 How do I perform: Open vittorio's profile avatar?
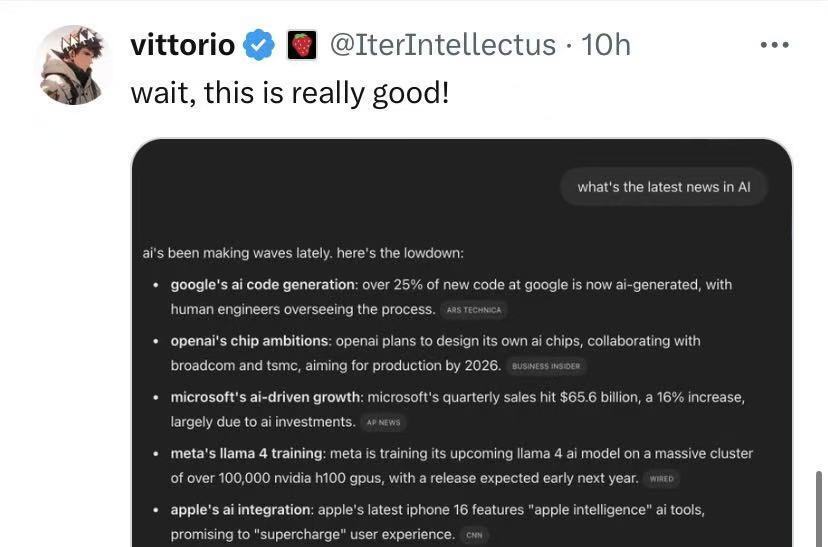[x=72, y=65]
